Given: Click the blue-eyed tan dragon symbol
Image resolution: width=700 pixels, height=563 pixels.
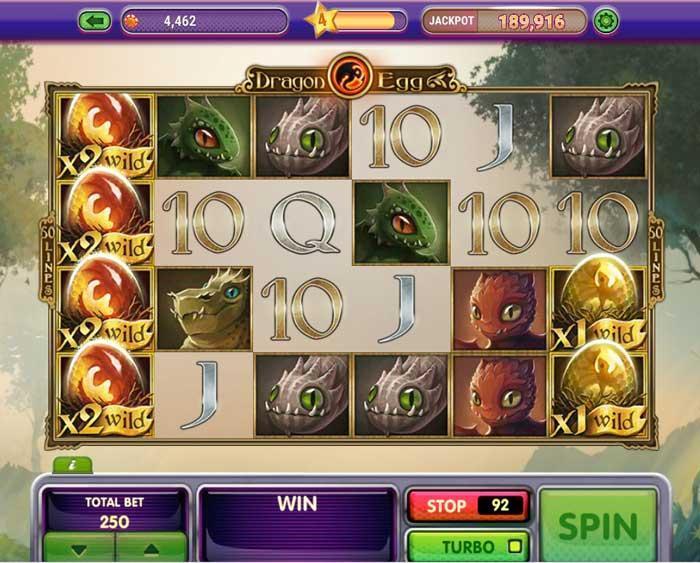Looking at the screenshot, I should click(204, 308).
